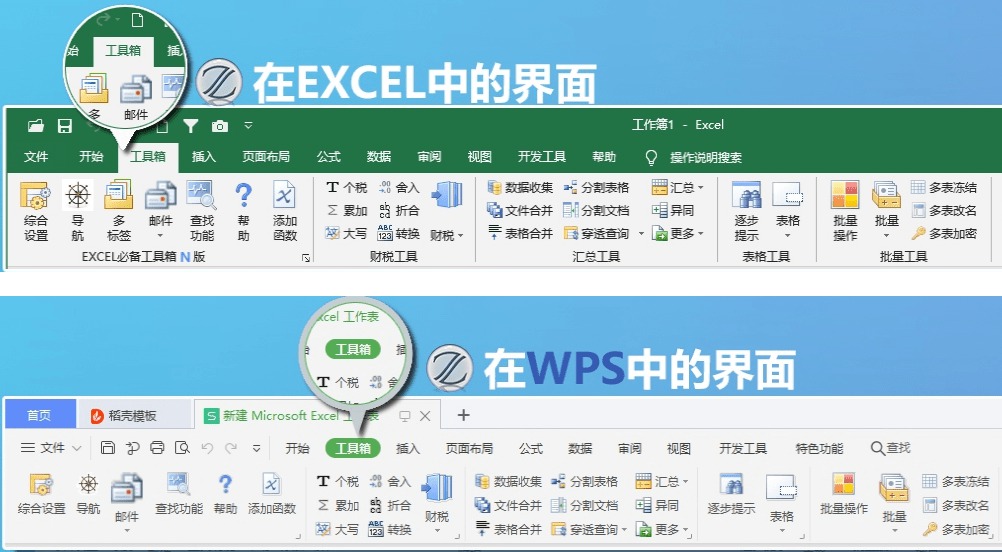Open 综合设置 in the WPS ribbon
The width and height of the screenshot is (1002, 552).
[42, 494]
